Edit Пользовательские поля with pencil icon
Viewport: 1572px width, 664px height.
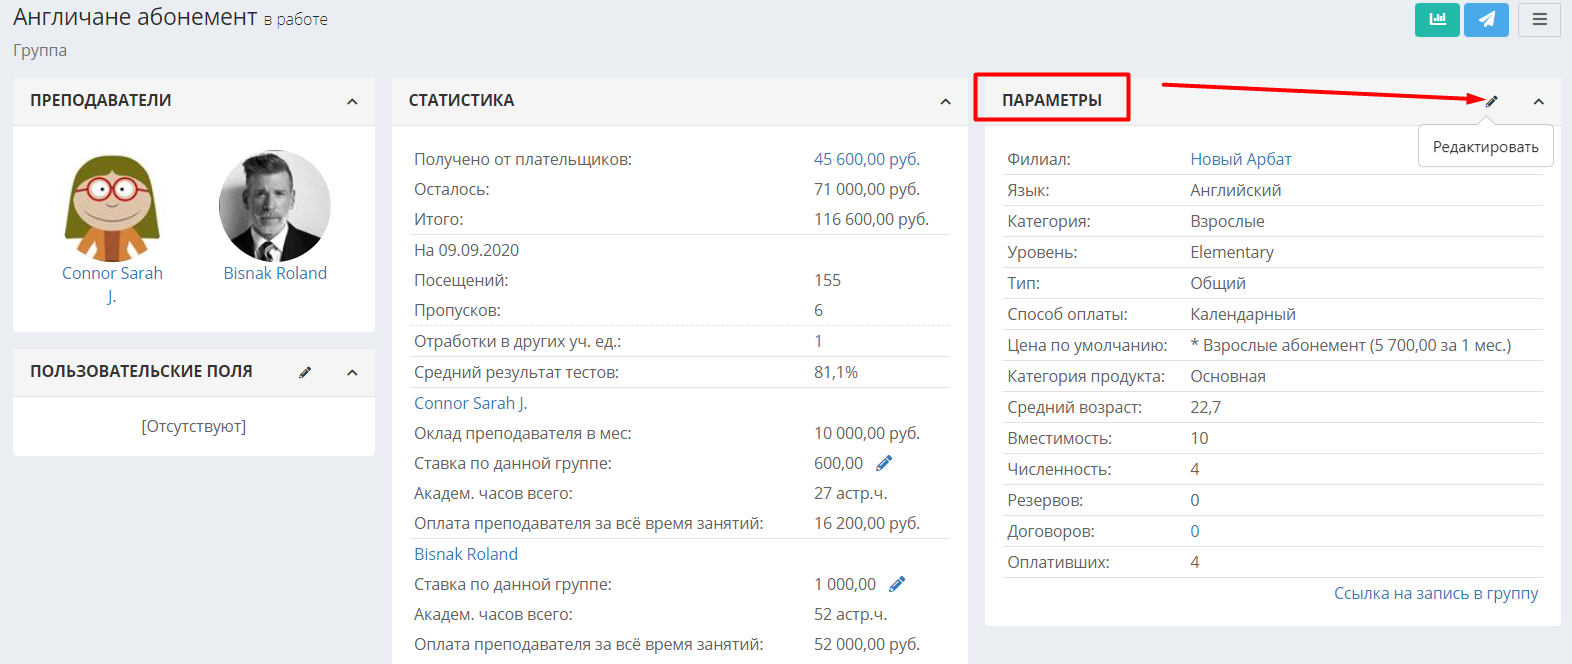pyautogui.click(x=305, y=372)
